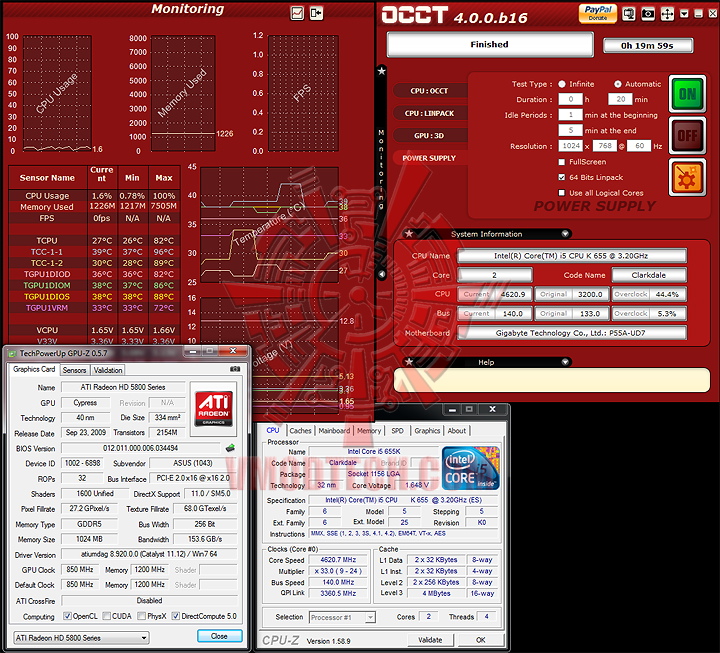Click the OCCT move-window arrows icon
The height and width of the screenshot is (653, 720).
(x=667, y=14)
